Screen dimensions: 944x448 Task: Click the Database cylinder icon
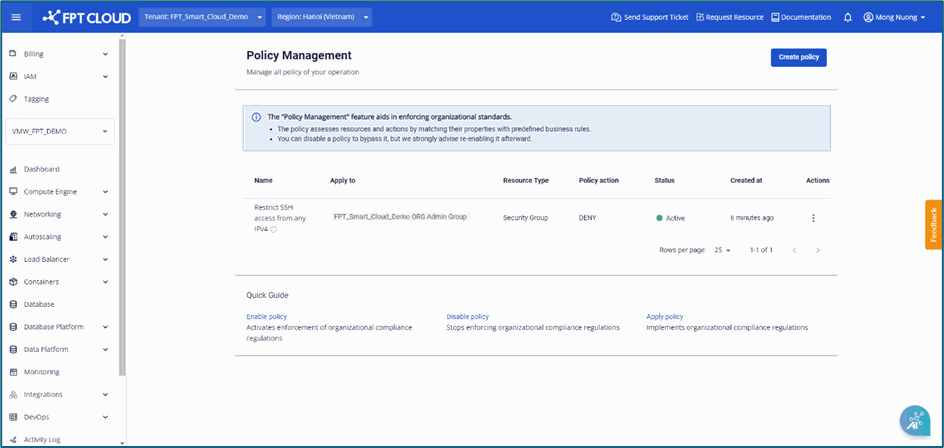coord(13,305)
